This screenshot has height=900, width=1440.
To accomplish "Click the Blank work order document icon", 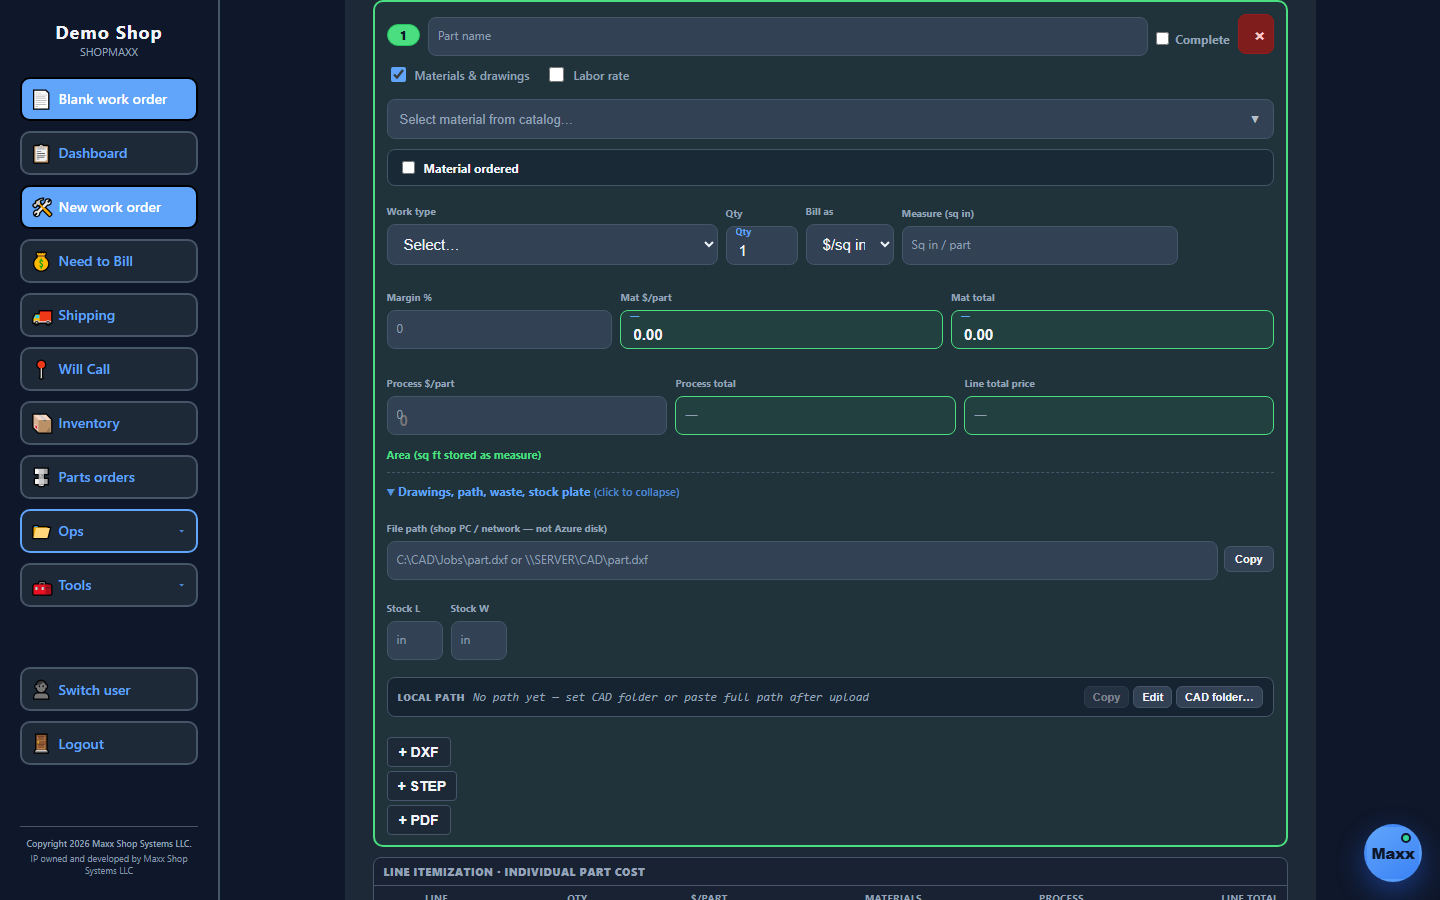I will point(41,100).
